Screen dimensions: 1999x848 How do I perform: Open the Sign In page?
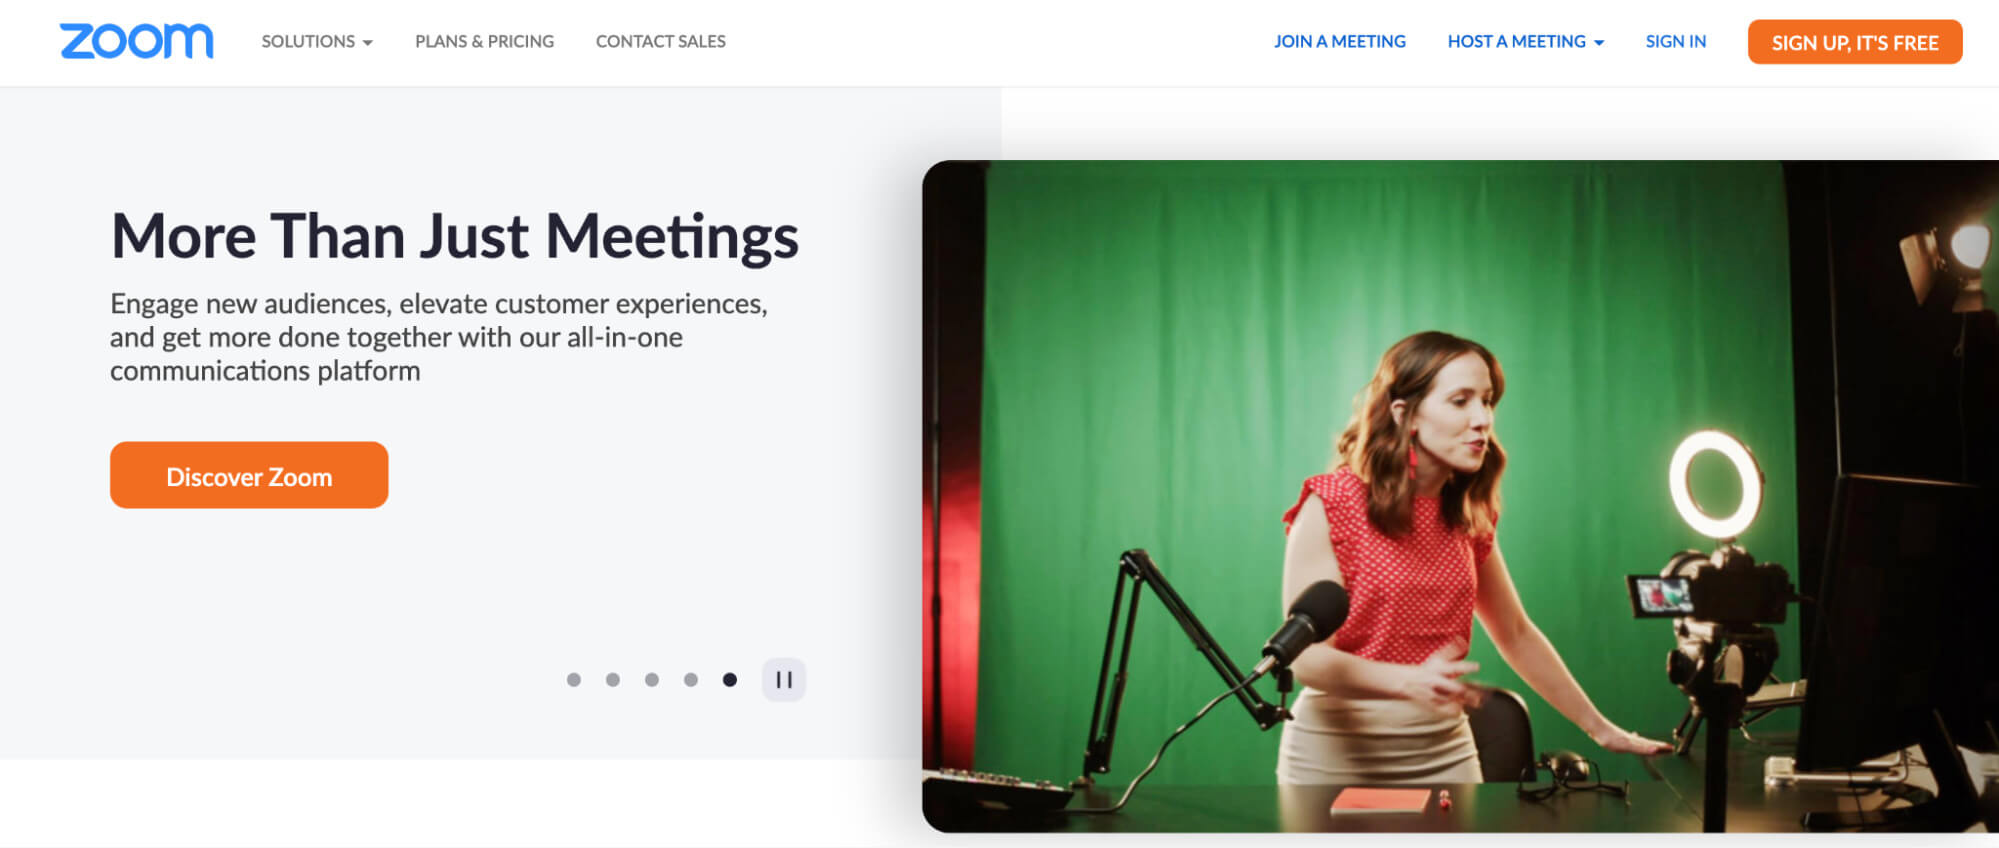coord(1676,41)
